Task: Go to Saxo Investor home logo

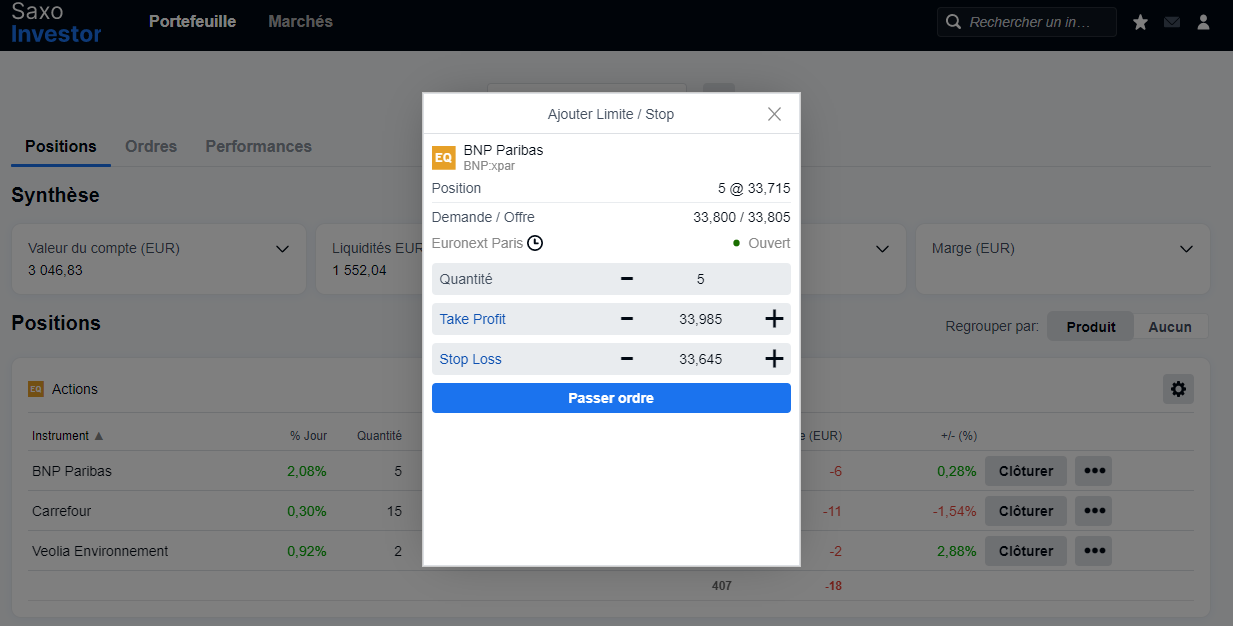Action: (56, 23)
